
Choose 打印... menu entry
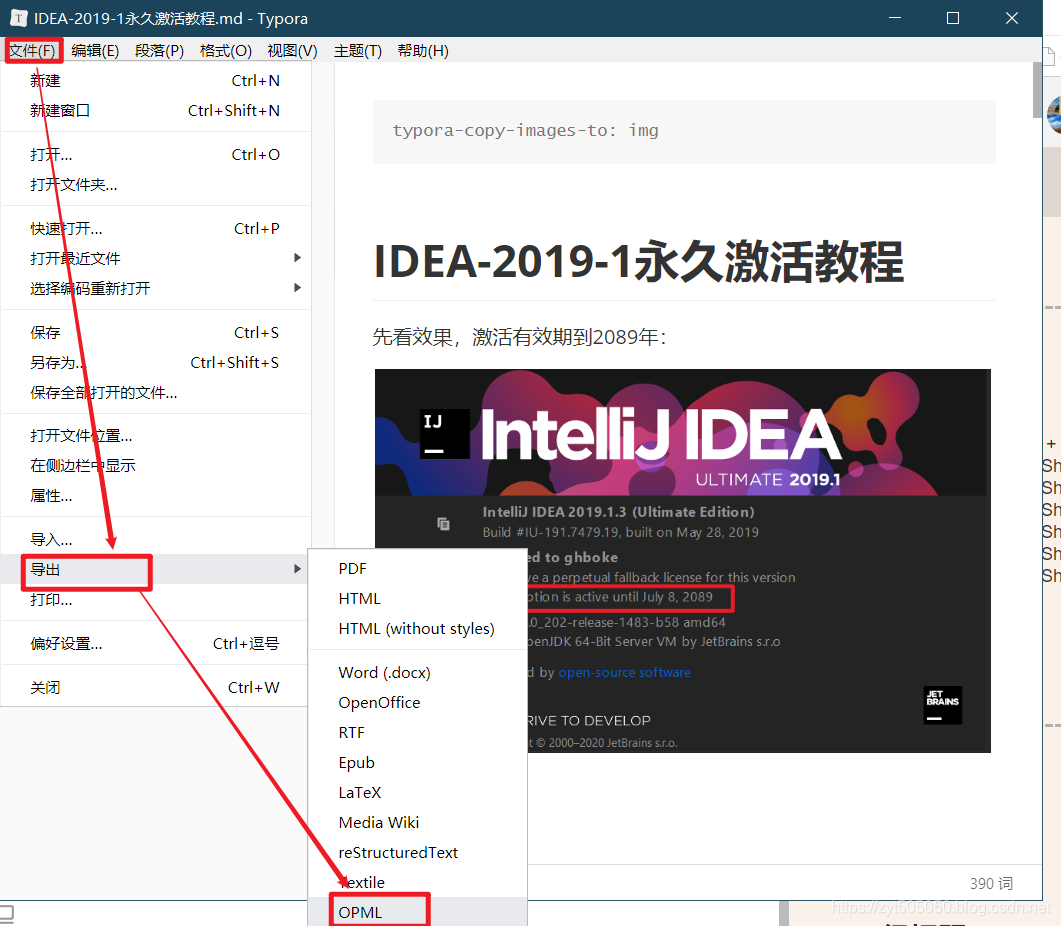[155, 600]
